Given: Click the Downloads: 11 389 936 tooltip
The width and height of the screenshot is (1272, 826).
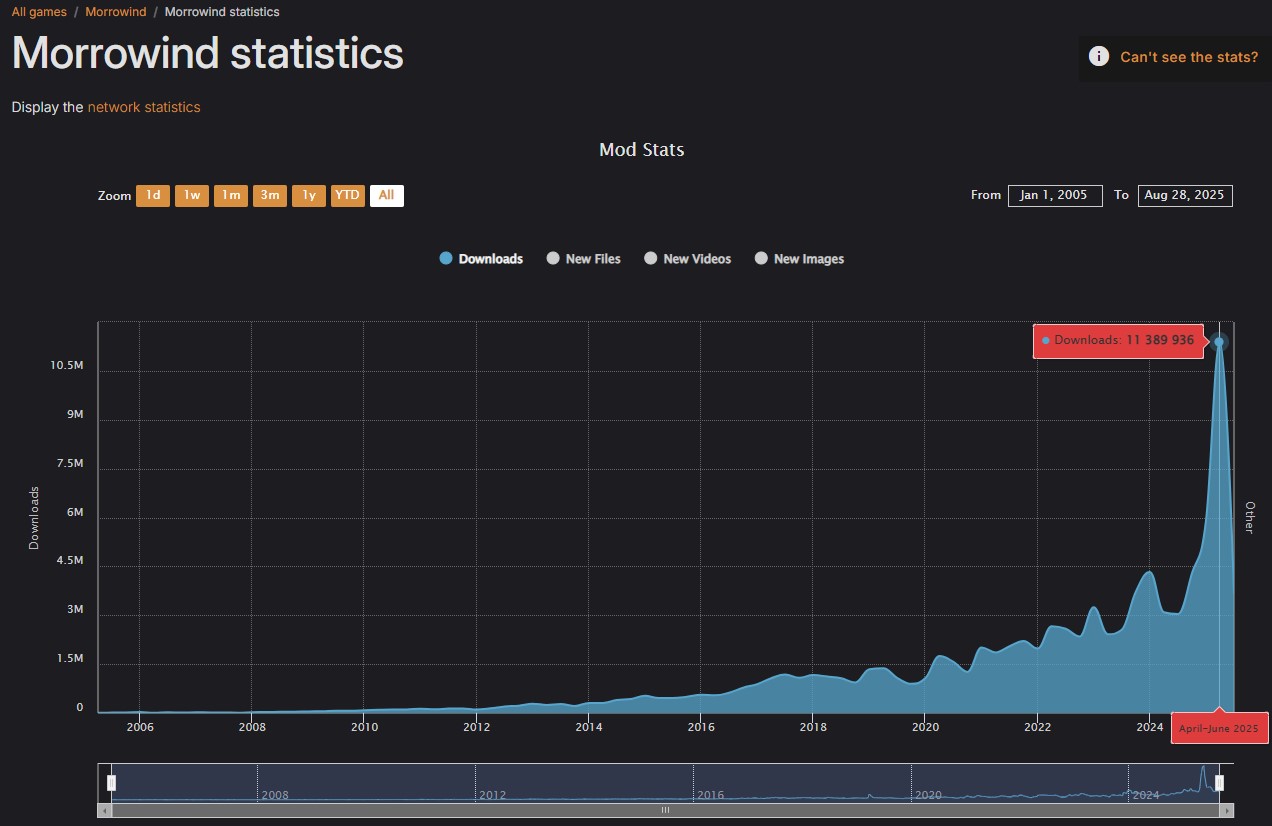Looking at the screenshot, I should [1118, 341].
